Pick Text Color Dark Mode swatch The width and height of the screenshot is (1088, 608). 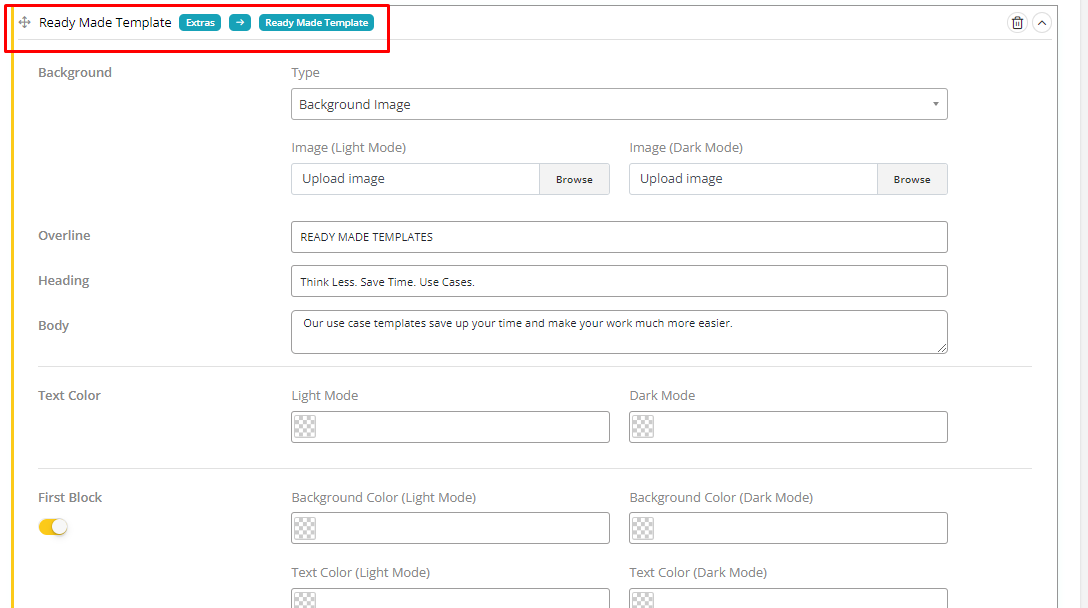coord(643,427)
